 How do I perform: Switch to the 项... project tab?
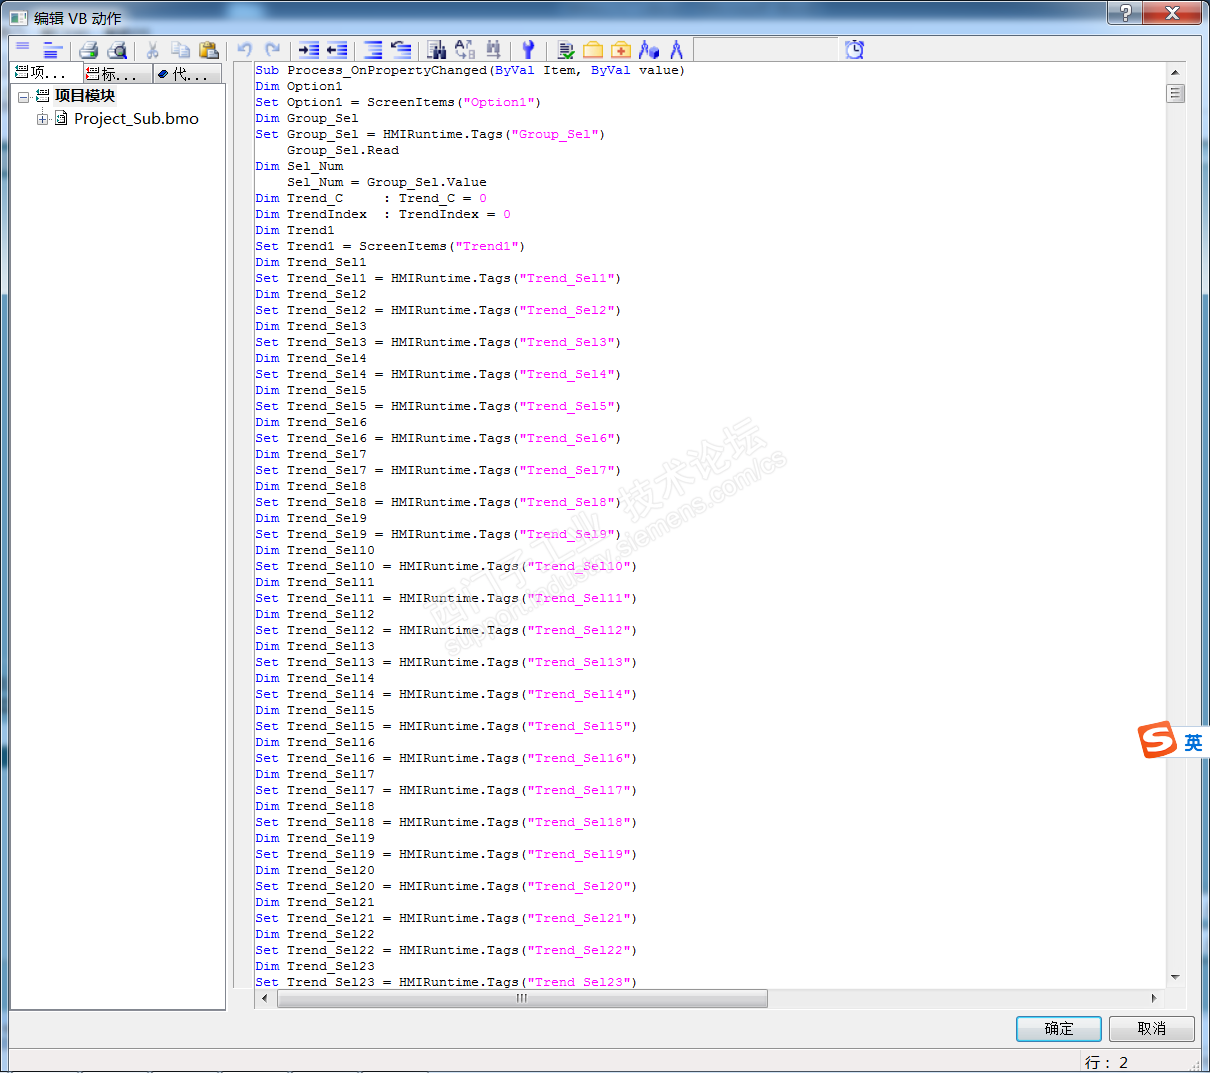[46, 73]
